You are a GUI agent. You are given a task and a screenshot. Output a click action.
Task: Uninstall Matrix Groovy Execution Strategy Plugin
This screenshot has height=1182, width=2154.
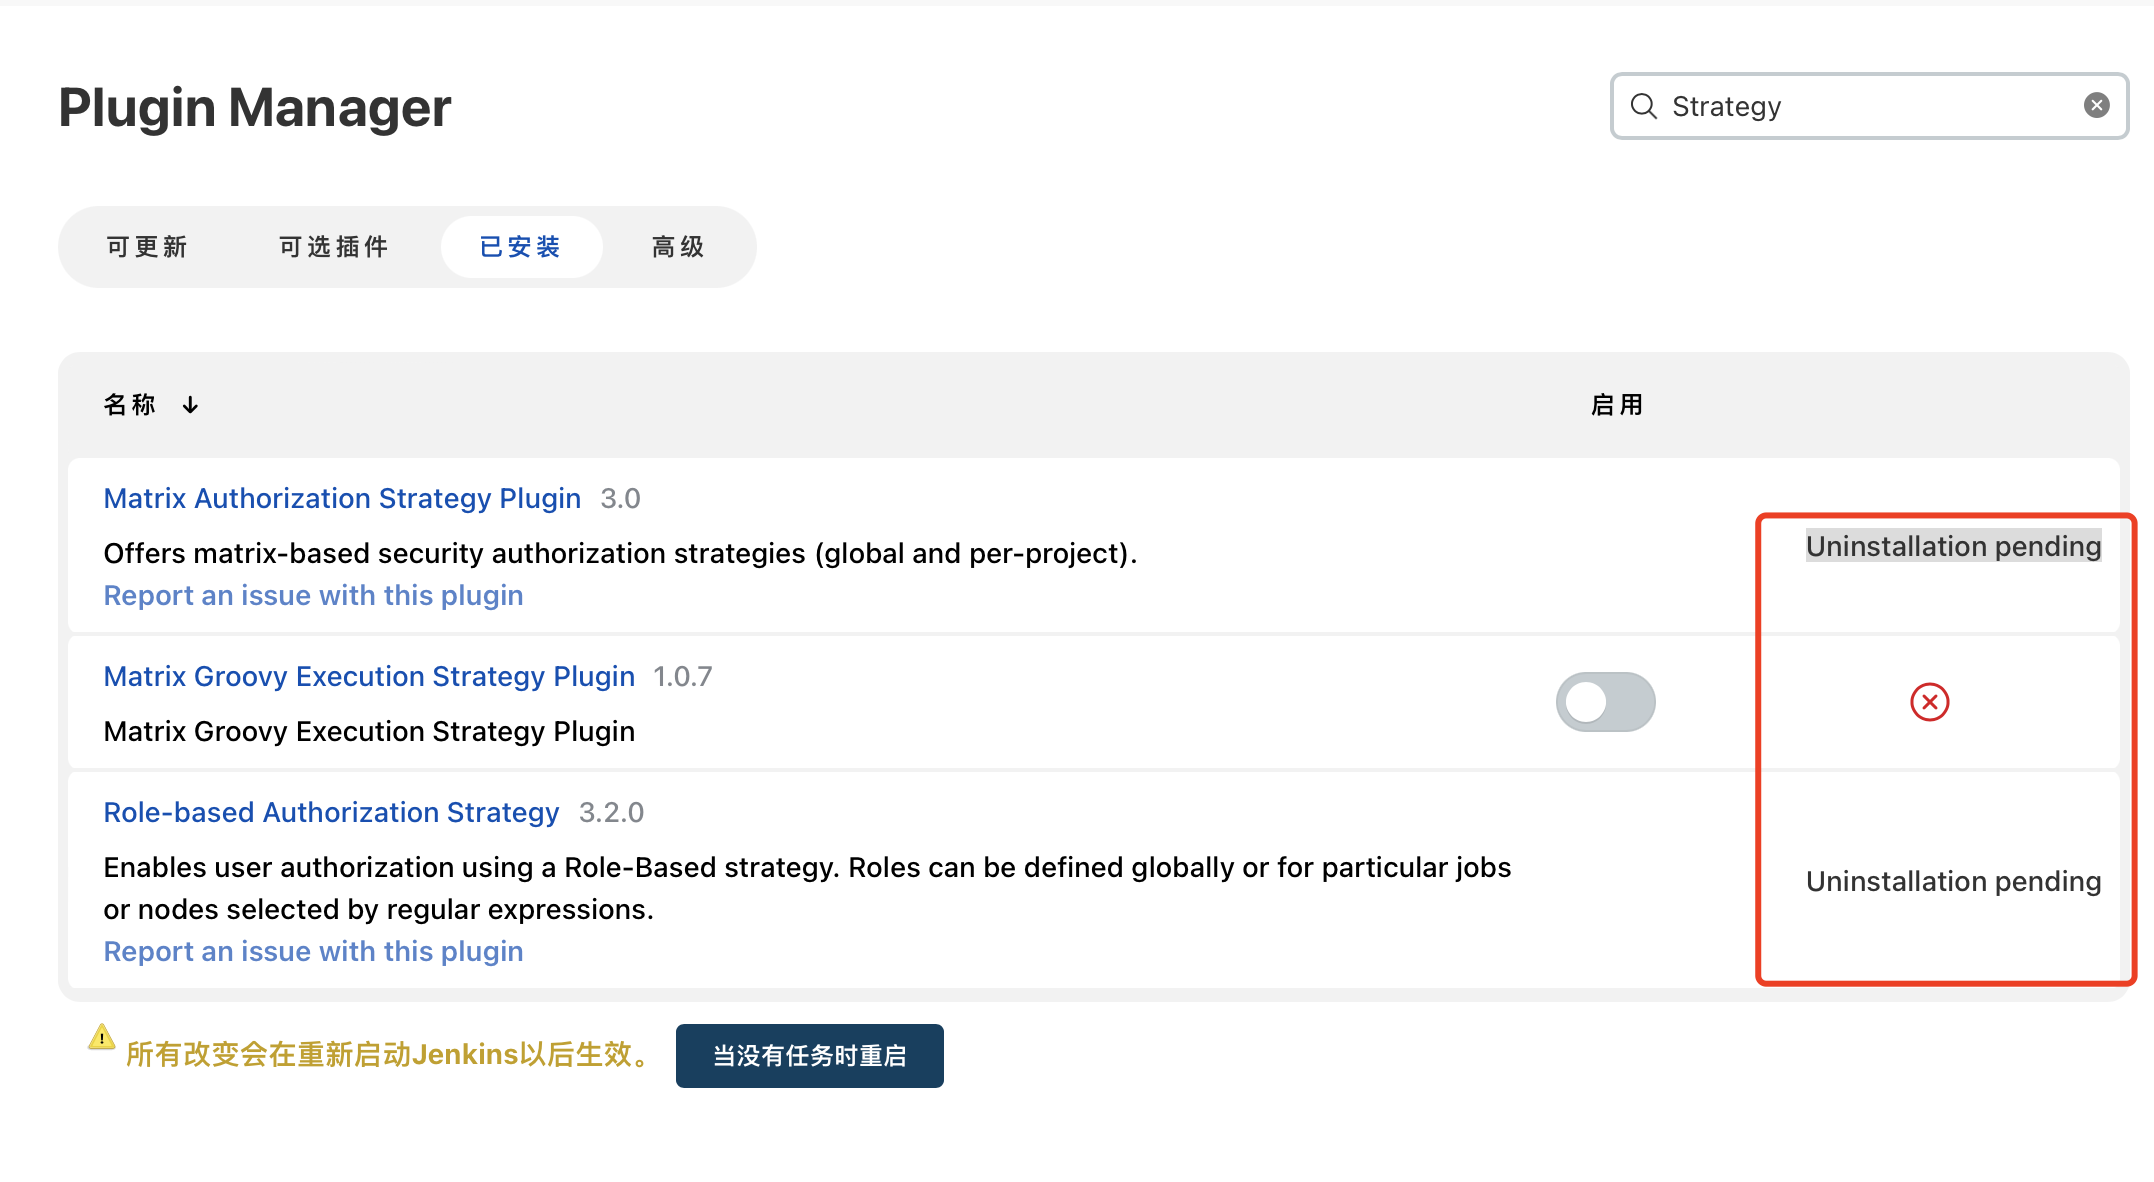pos(1929,702)
